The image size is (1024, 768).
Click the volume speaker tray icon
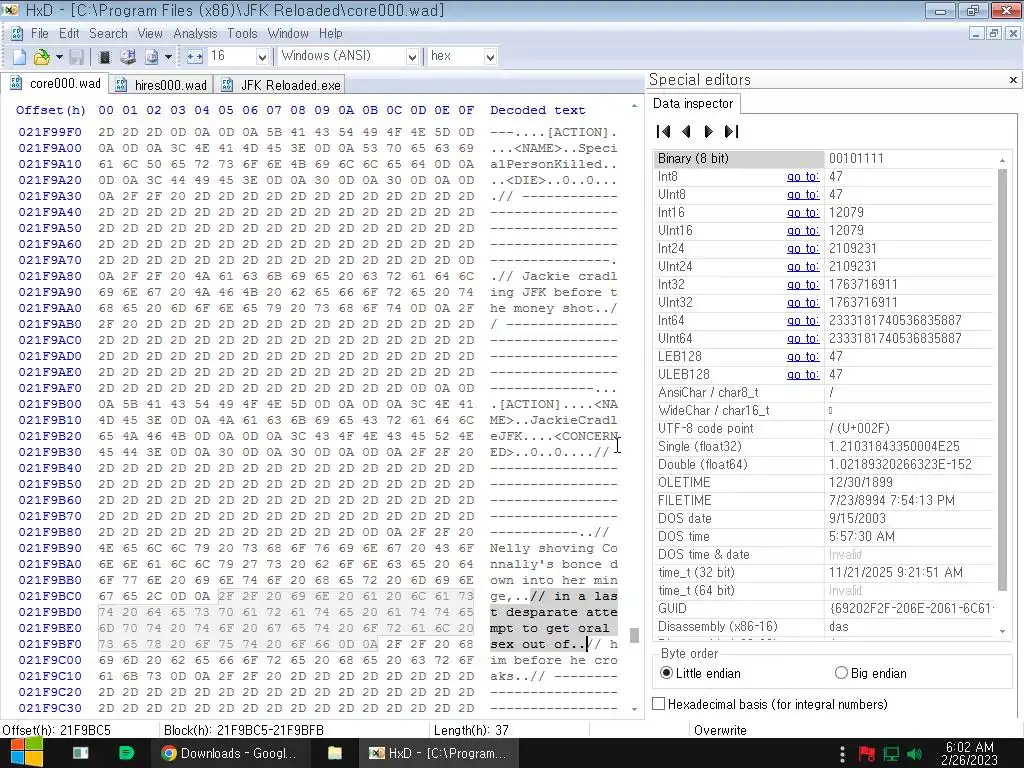[914, 754]
